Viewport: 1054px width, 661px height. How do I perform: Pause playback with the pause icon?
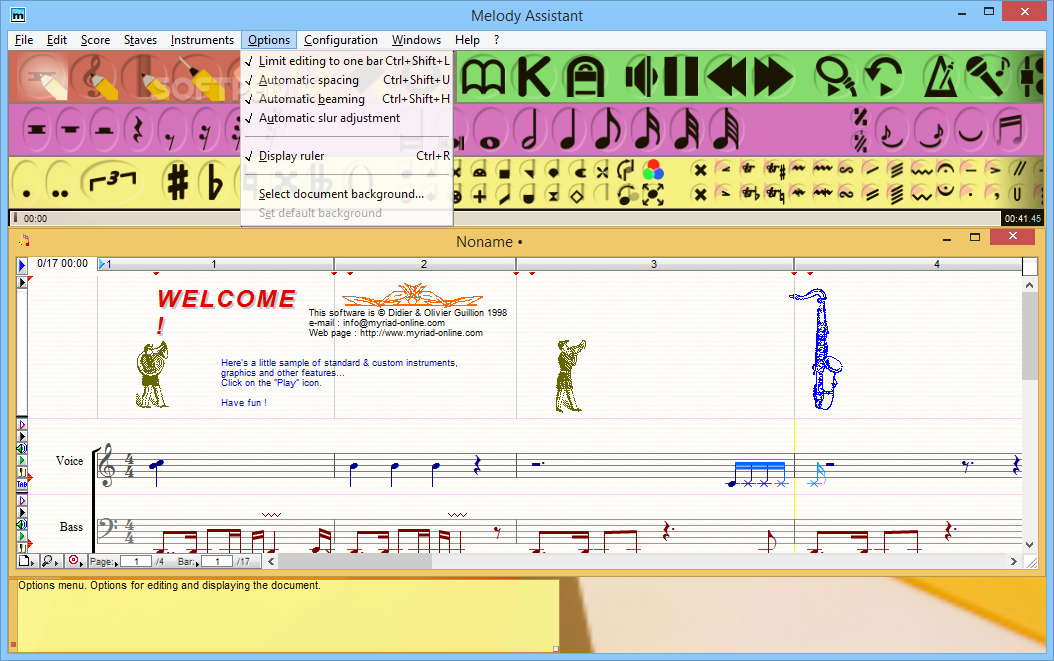pyautogui.click(x=681, y=77)
